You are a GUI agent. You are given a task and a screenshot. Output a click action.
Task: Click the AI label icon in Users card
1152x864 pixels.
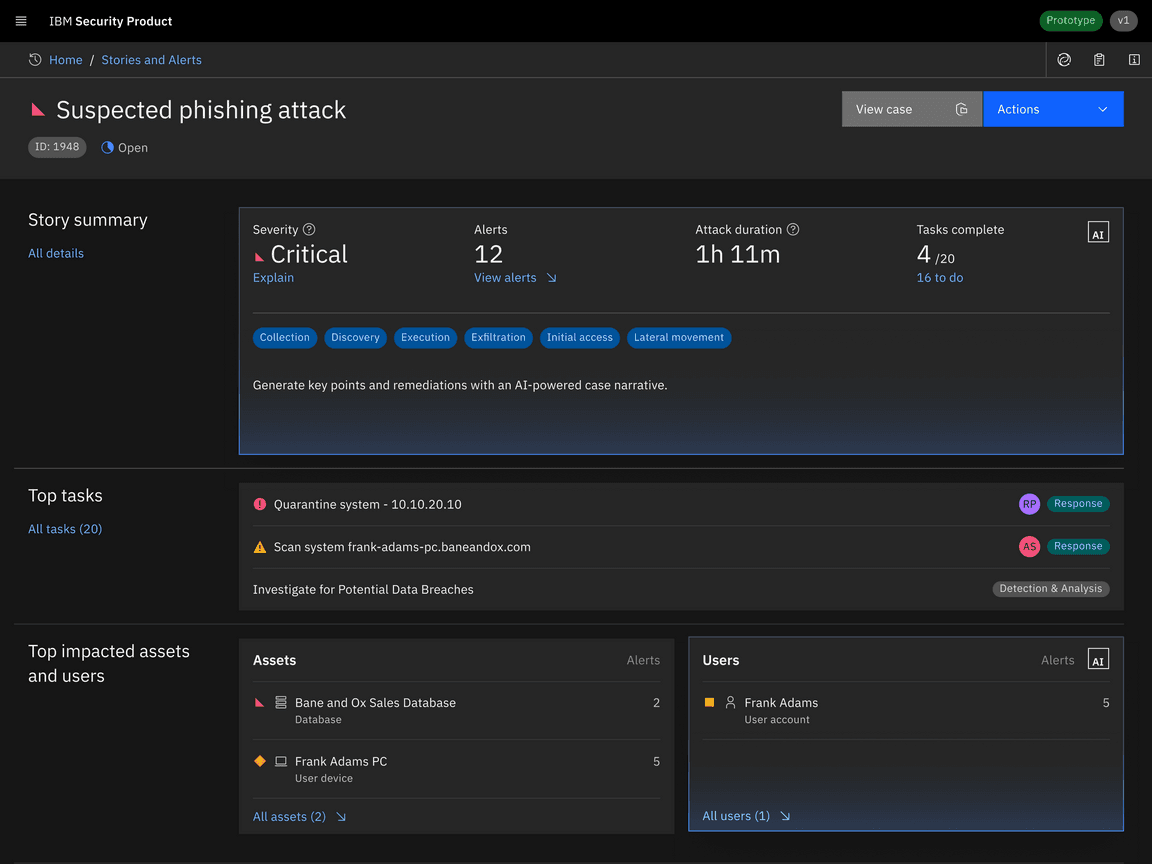(1098, 660)
